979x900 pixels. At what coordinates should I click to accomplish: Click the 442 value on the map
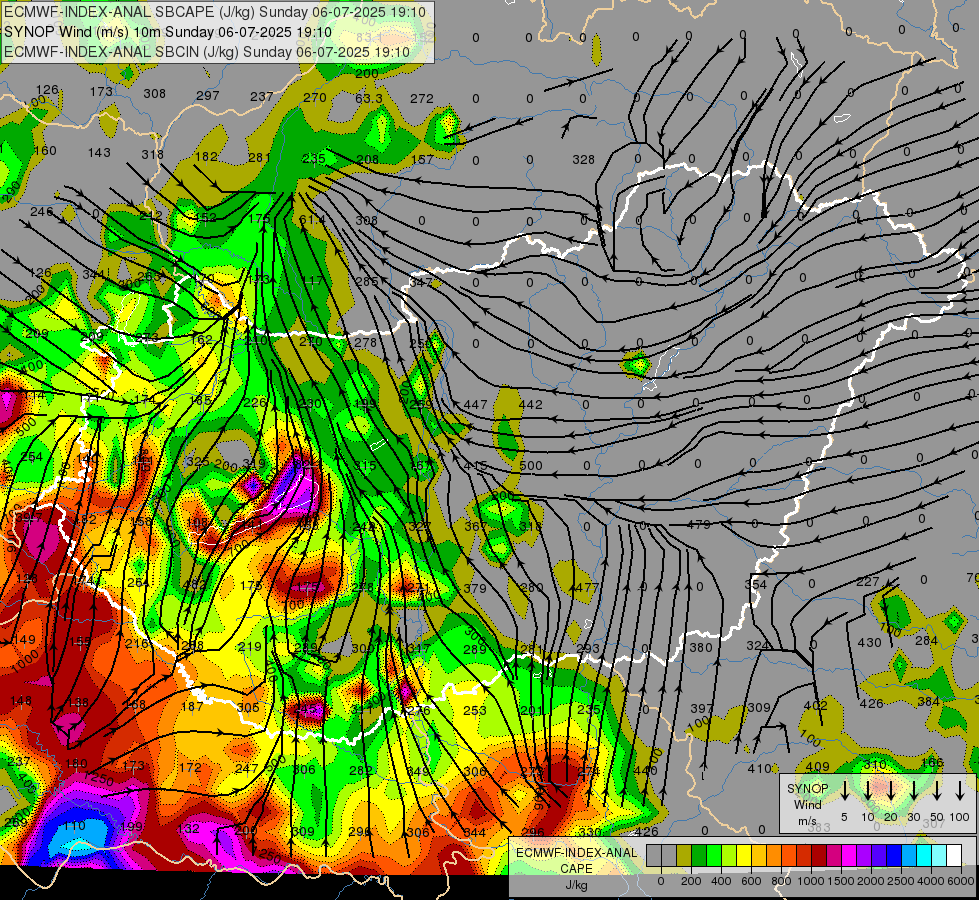(530, 405)
